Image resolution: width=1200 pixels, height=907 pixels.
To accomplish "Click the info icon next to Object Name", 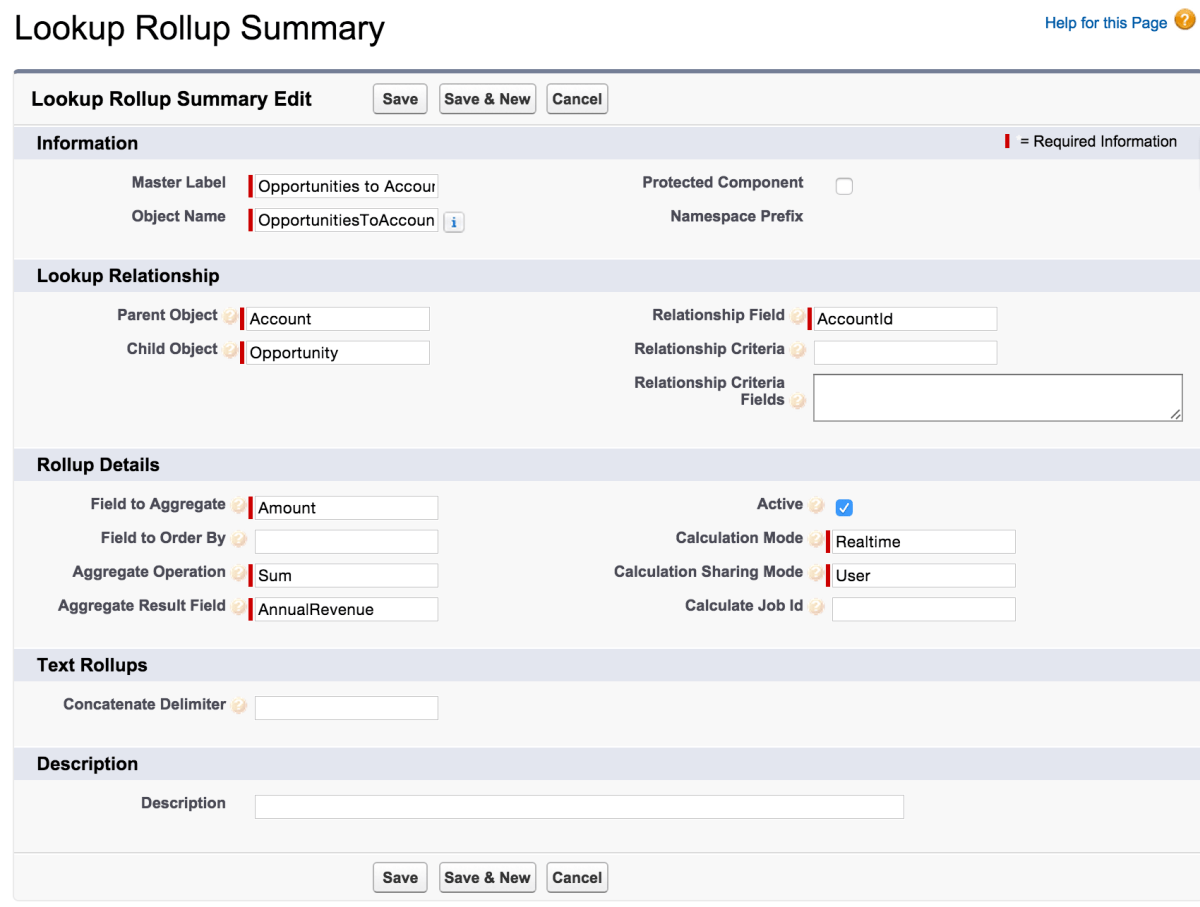I will click(453, 223).
